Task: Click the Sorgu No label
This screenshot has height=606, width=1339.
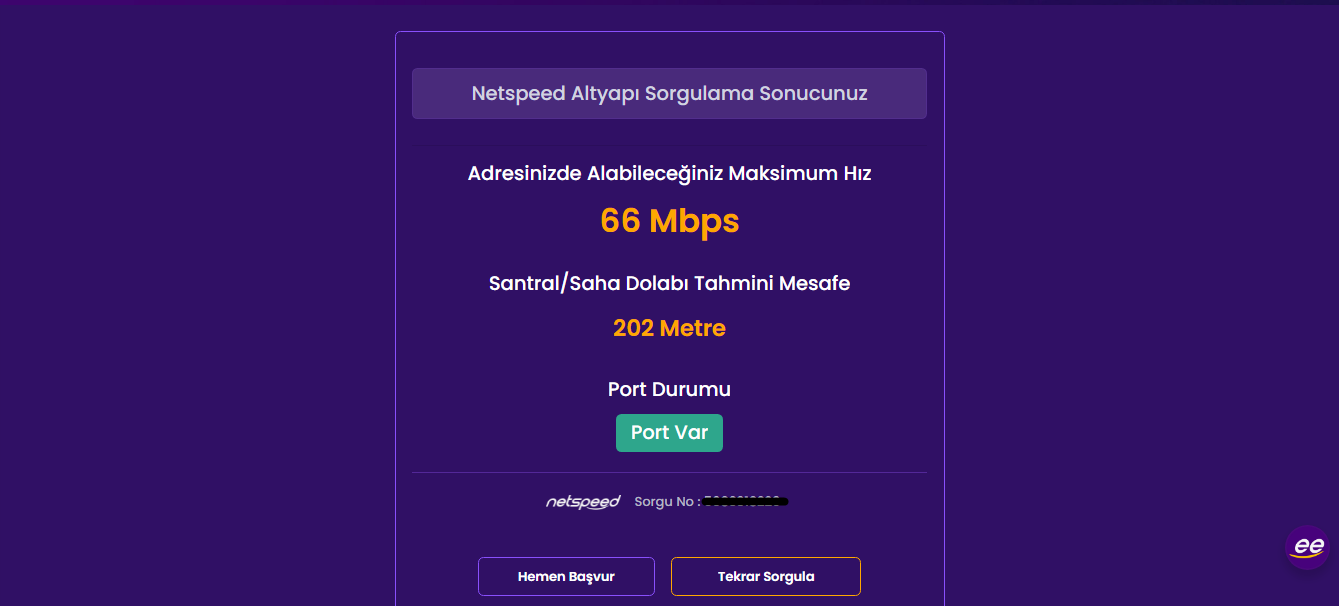Action: pyautogui.click(x=666, y=502)
